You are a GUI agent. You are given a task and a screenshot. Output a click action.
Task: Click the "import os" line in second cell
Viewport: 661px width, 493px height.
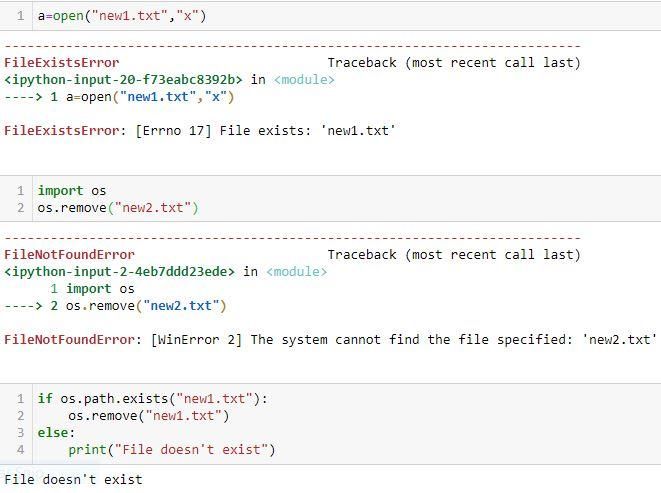[72, 191]
